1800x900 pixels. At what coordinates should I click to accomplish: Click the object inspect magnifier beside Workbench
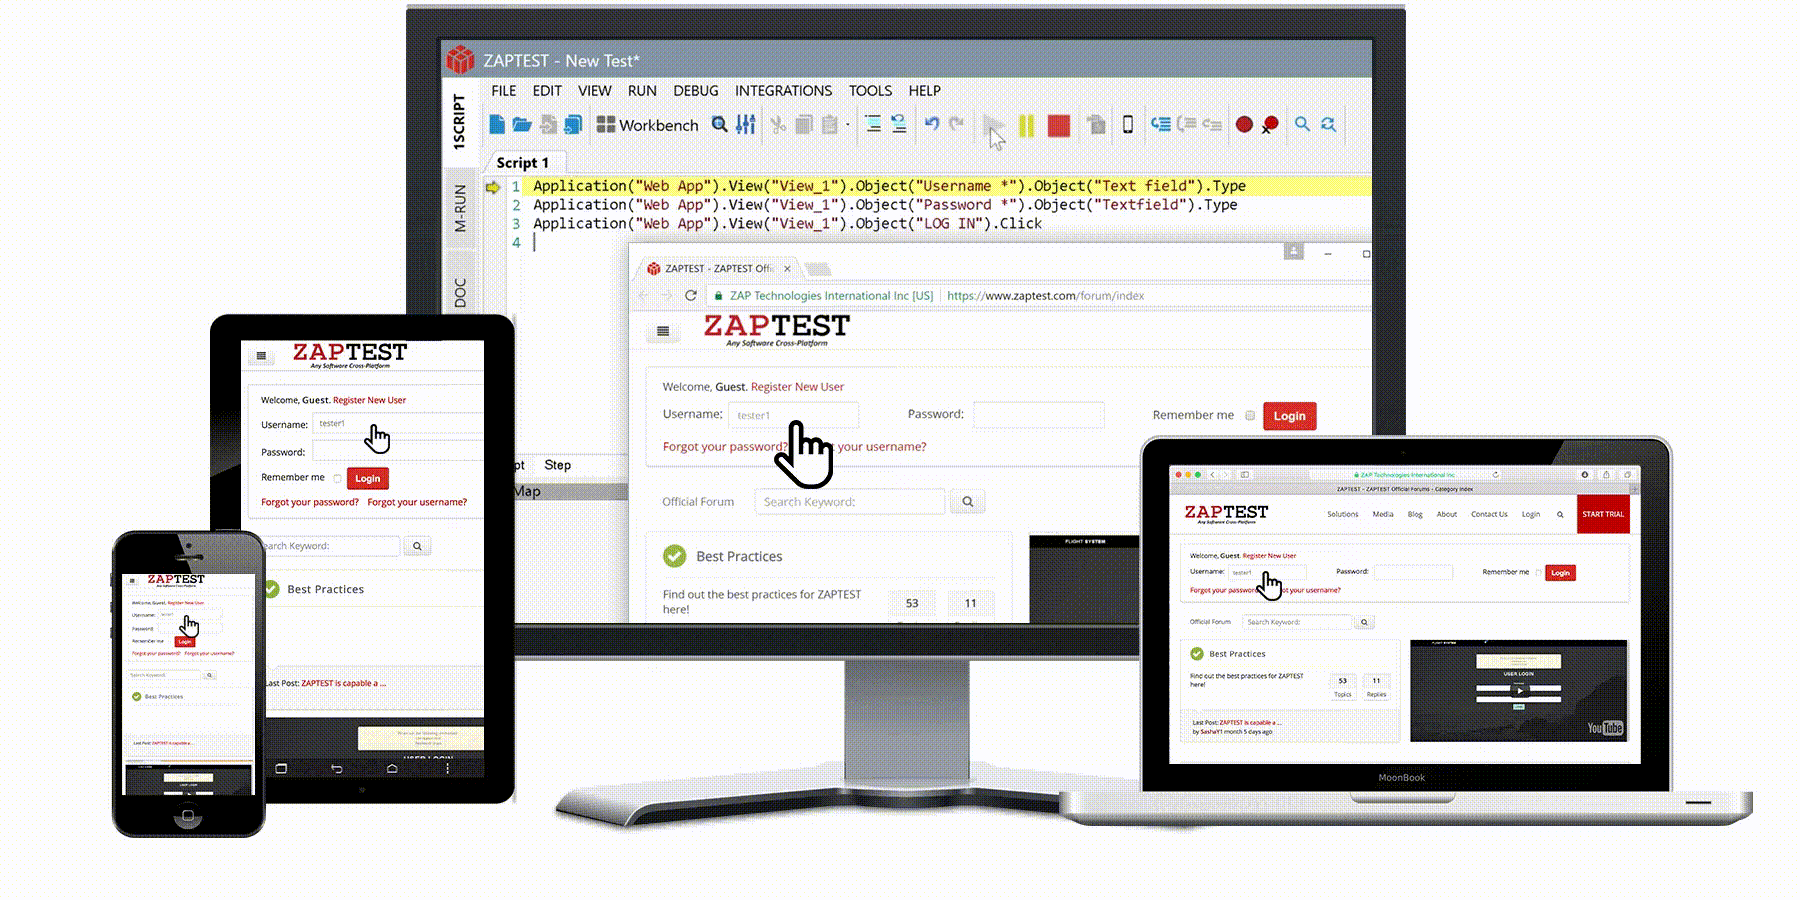click(x=720, y=124)
